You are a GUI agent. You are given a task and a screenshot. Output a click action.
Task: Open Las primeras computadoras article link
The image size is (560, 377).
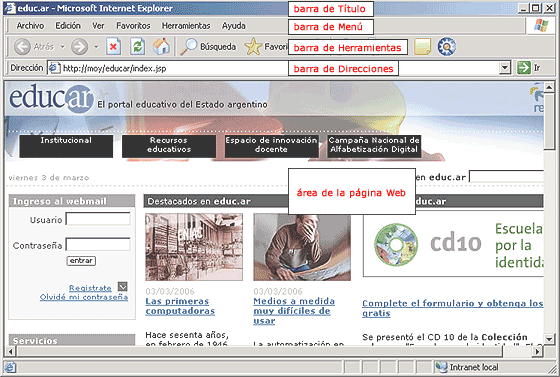[x=180, y=306]
